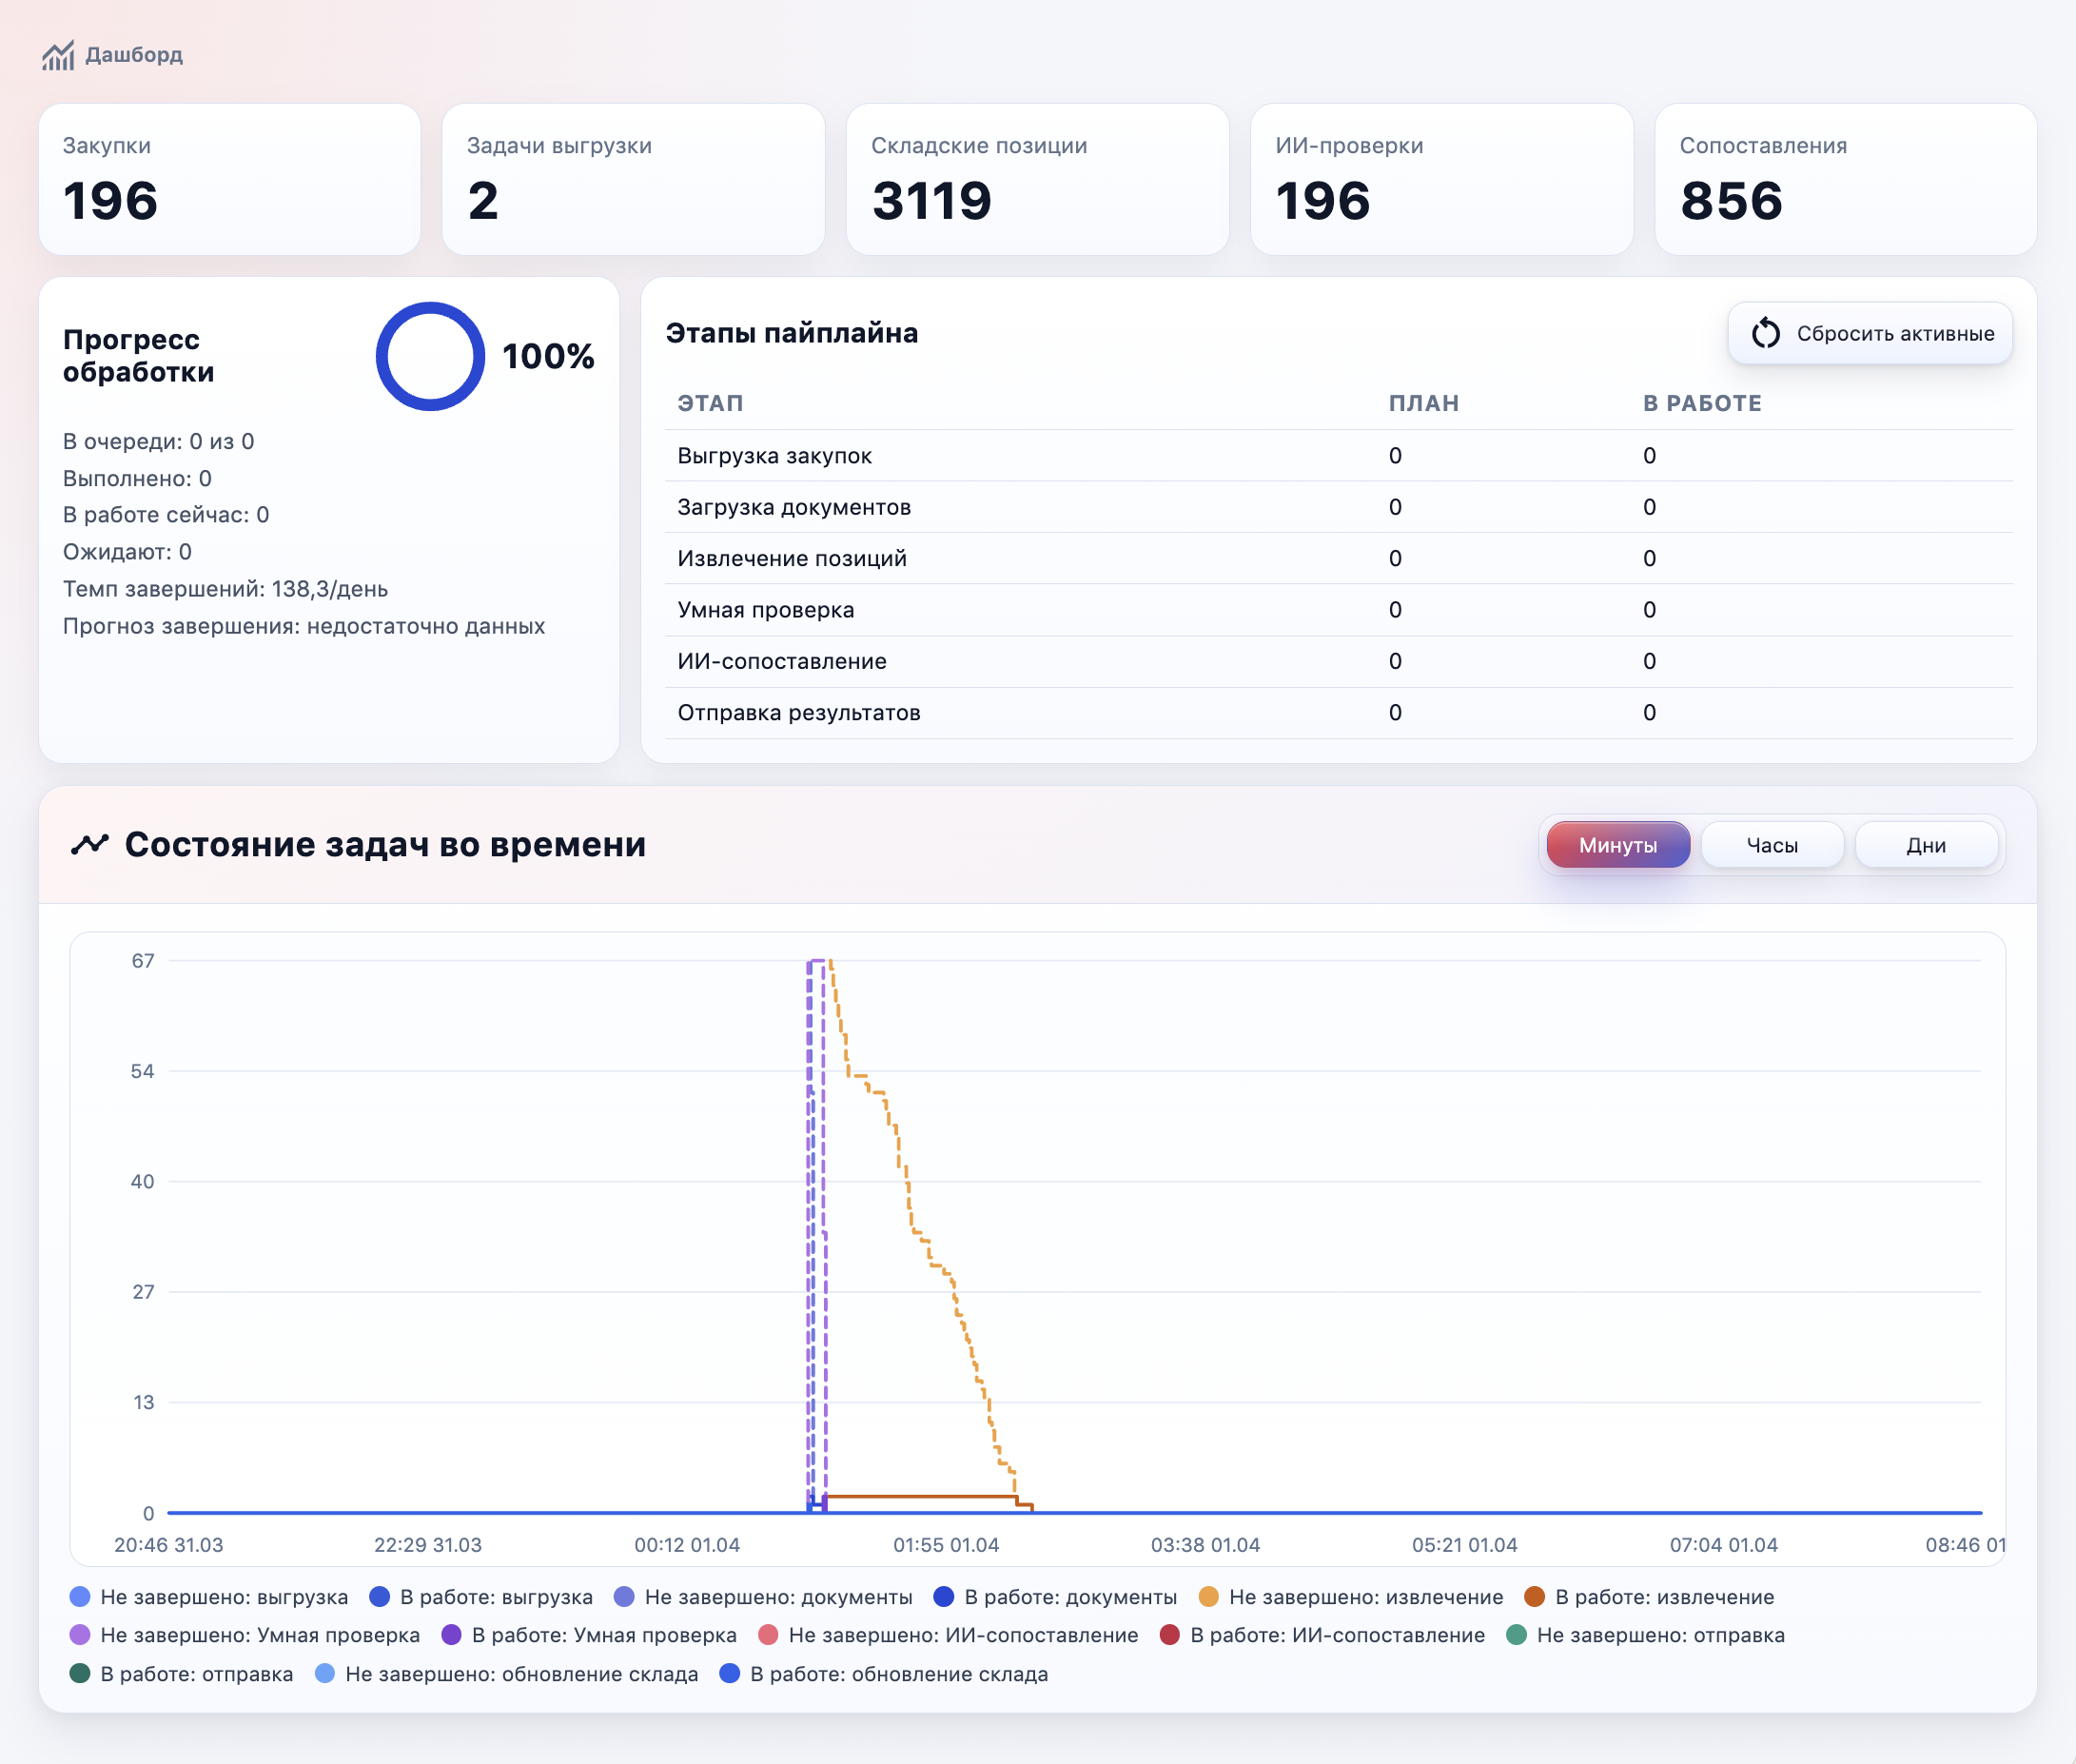This screenshot has width=2076, height=1764.
Task: Toggle Не завершено: Умная проверка legend
Action: [245, 1635]
